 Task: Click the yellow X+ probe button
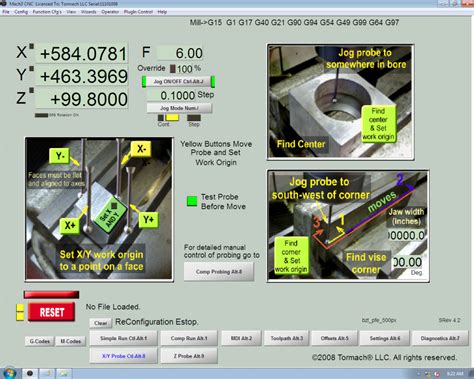[x=70, y=226]
